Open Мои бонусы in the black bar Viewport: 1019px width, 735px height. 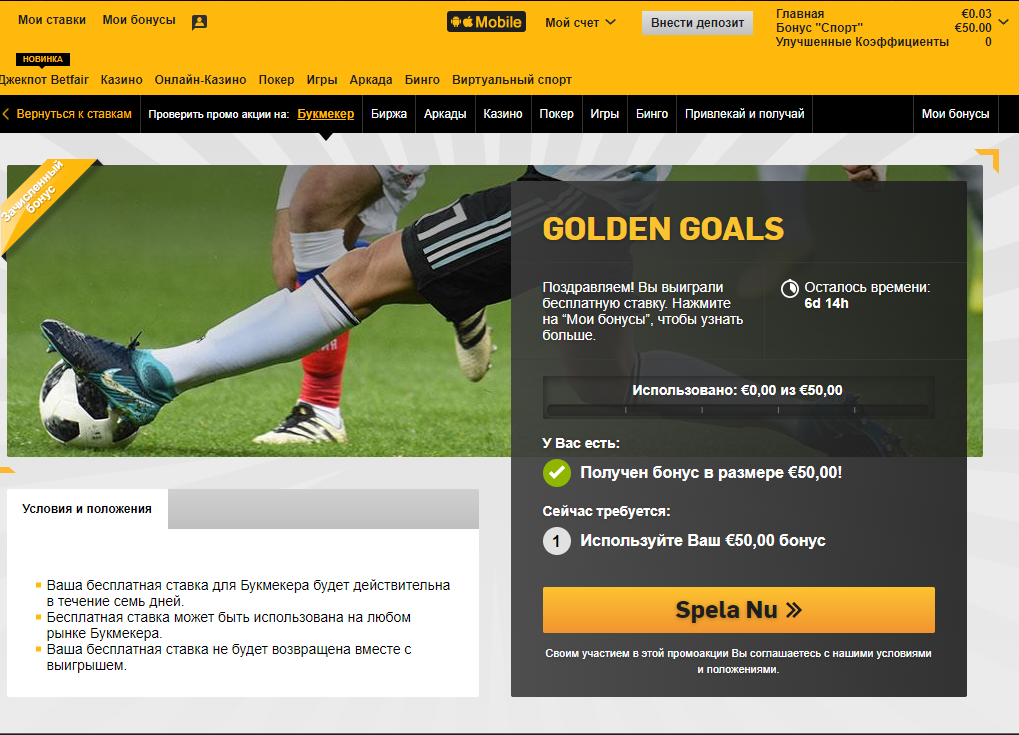point(955,114)
